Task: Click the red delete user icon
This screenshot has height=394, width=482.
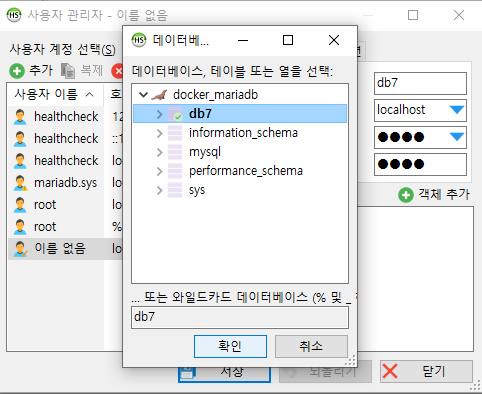Action: (117, 71)
